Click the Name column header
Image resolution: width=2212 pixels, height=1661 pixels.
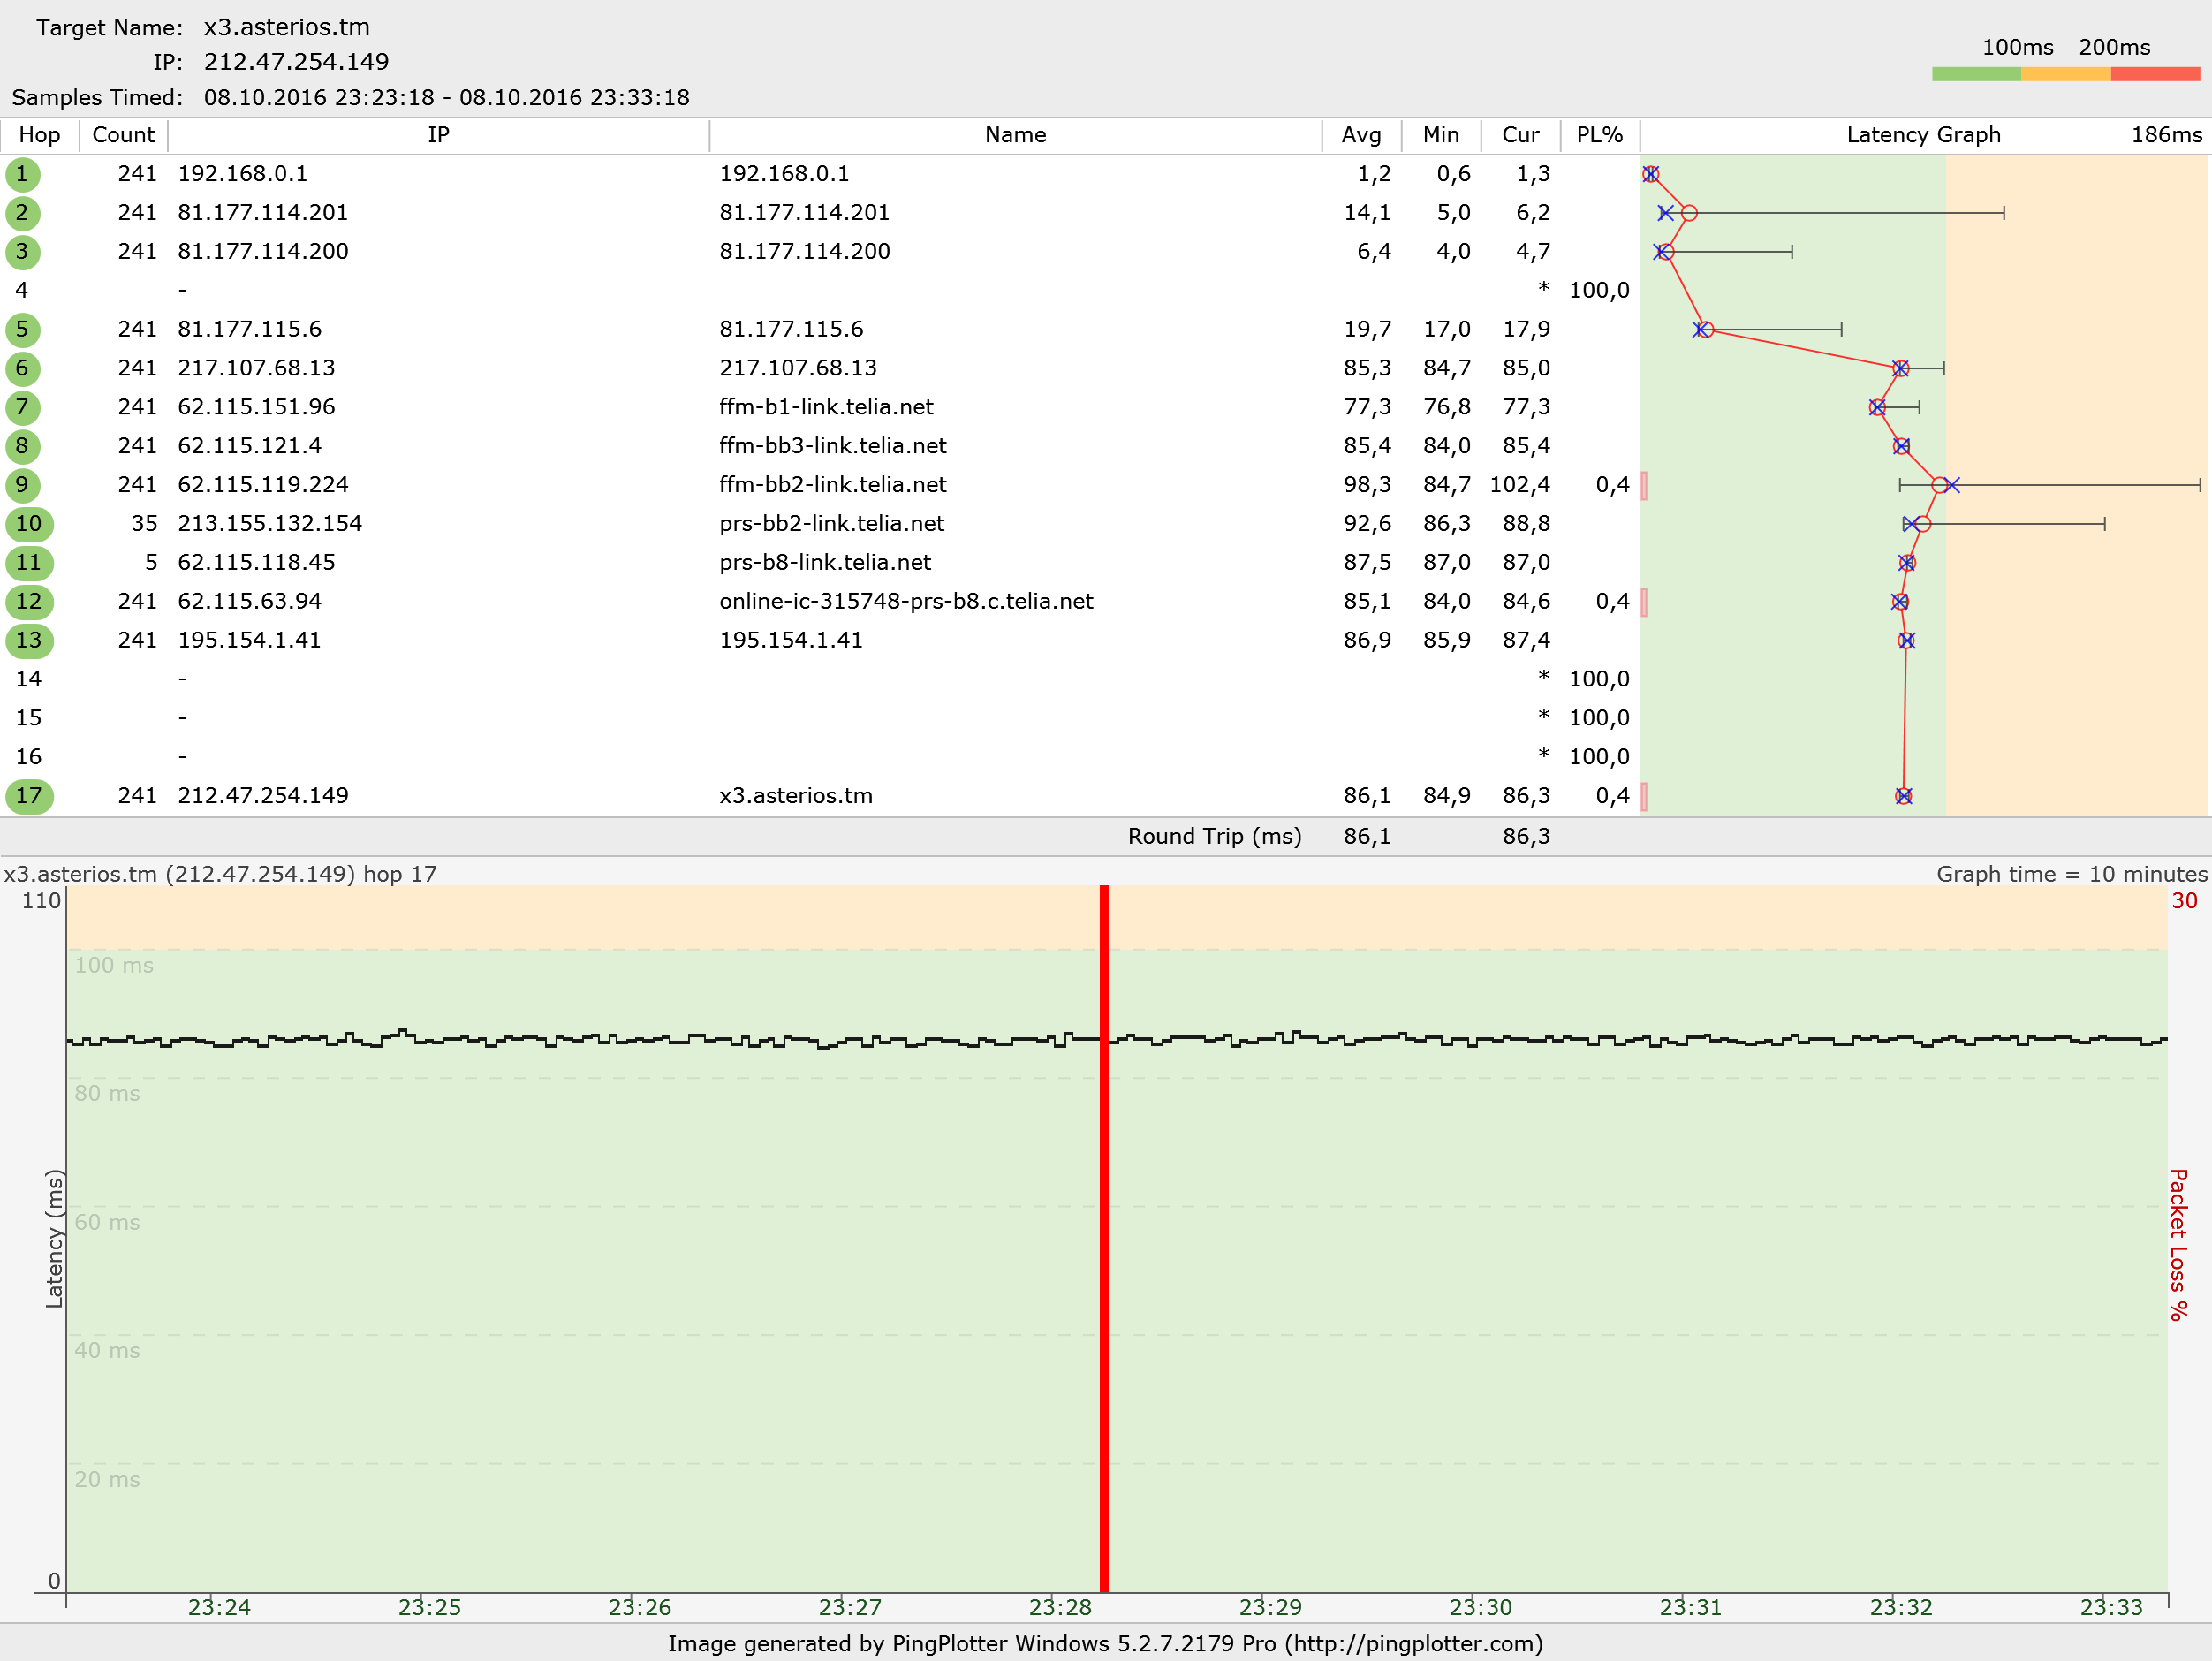(1015, 135)
